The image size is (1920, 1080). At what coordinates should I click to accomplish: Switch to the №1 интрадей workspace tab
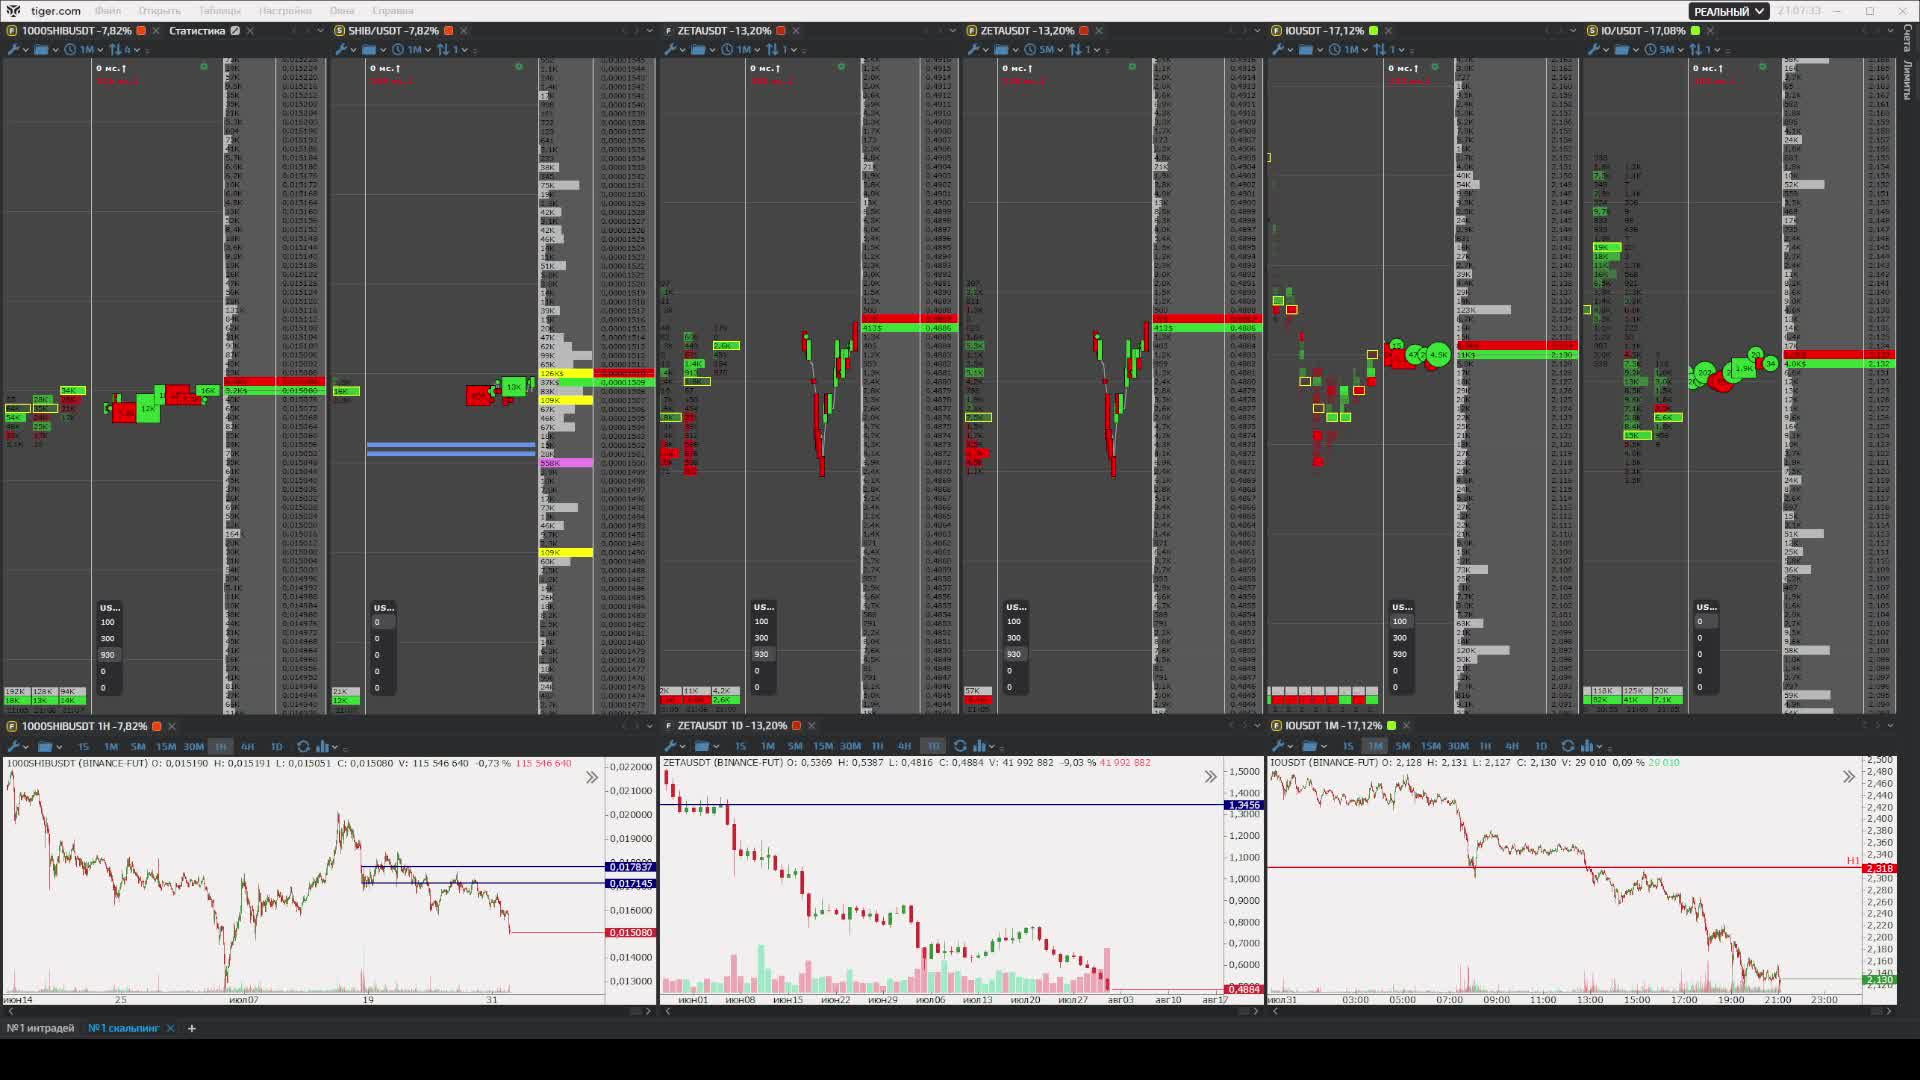42,1027
